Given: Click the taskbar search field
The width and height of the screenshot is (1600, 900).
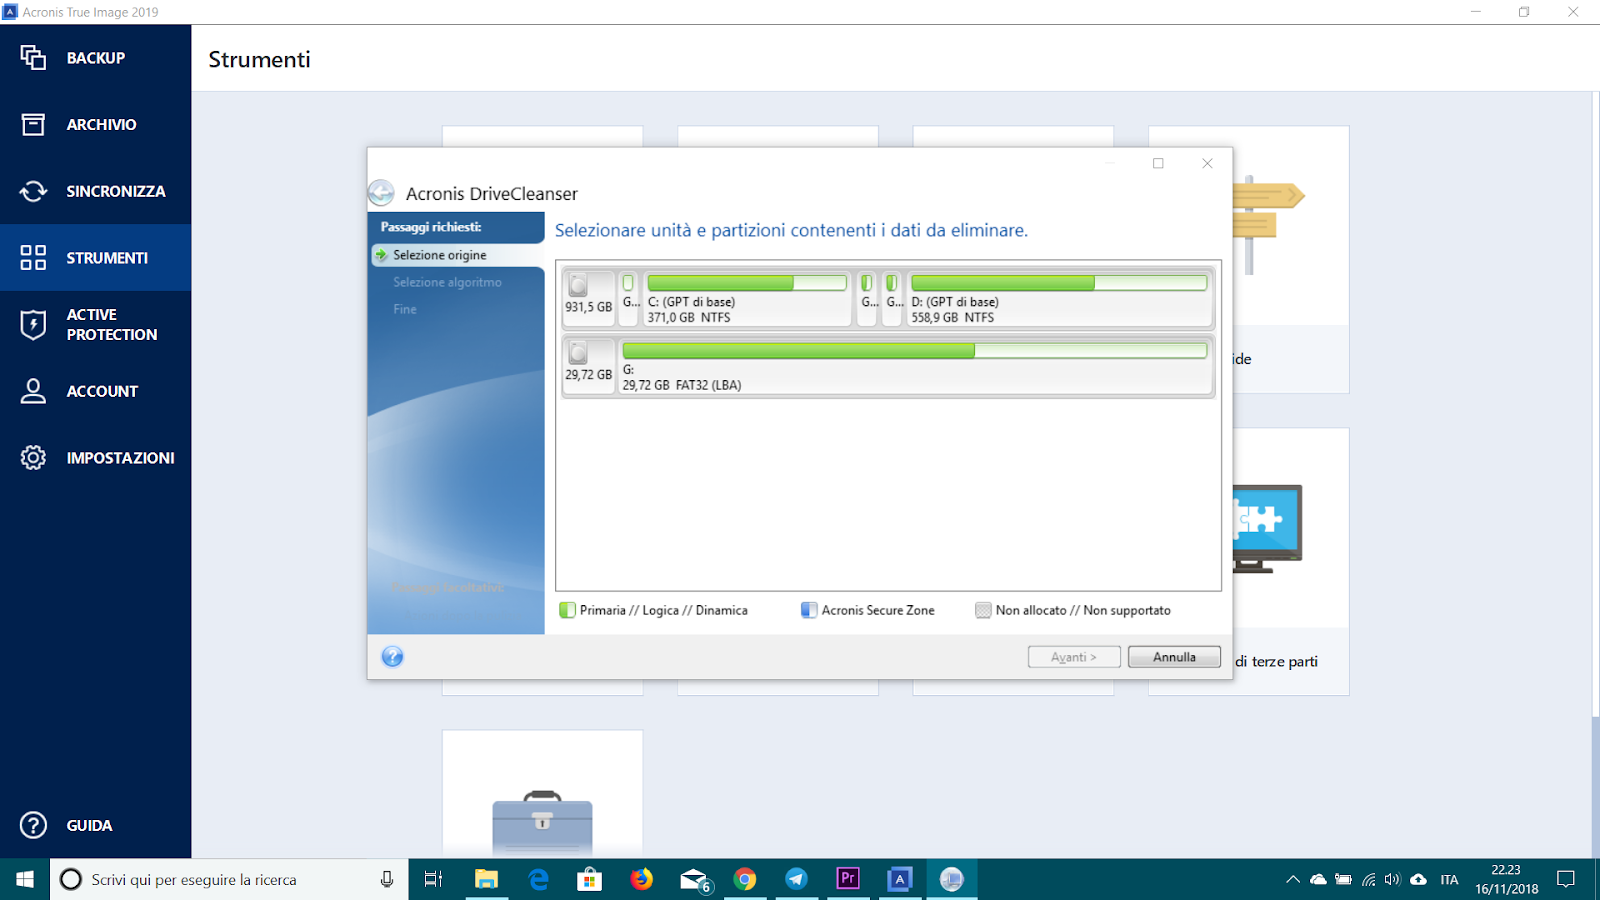Looking at the screenshot, I should point(229,879).
